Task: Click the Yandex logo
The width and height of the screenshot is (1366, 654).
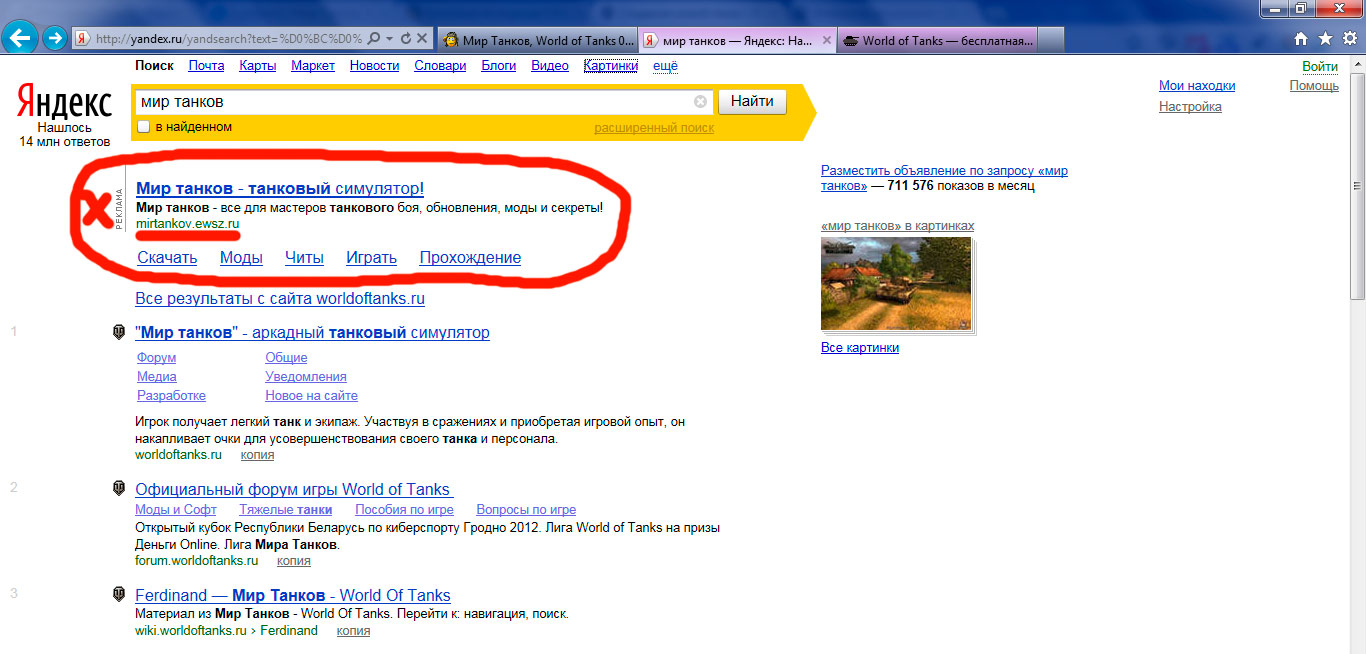Action: point(65,102)
